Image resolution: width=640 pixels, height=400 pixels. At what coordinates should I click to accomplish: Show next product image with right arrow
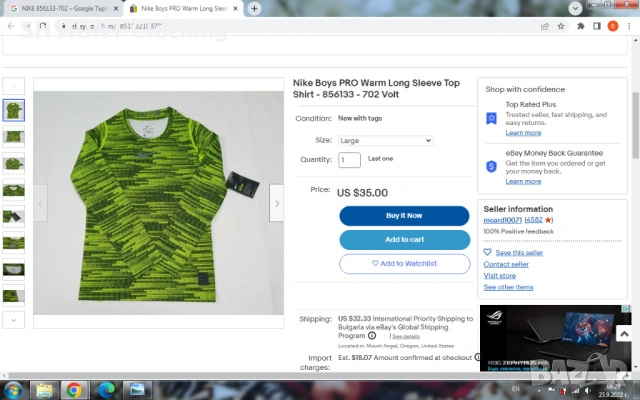[277, 203]
